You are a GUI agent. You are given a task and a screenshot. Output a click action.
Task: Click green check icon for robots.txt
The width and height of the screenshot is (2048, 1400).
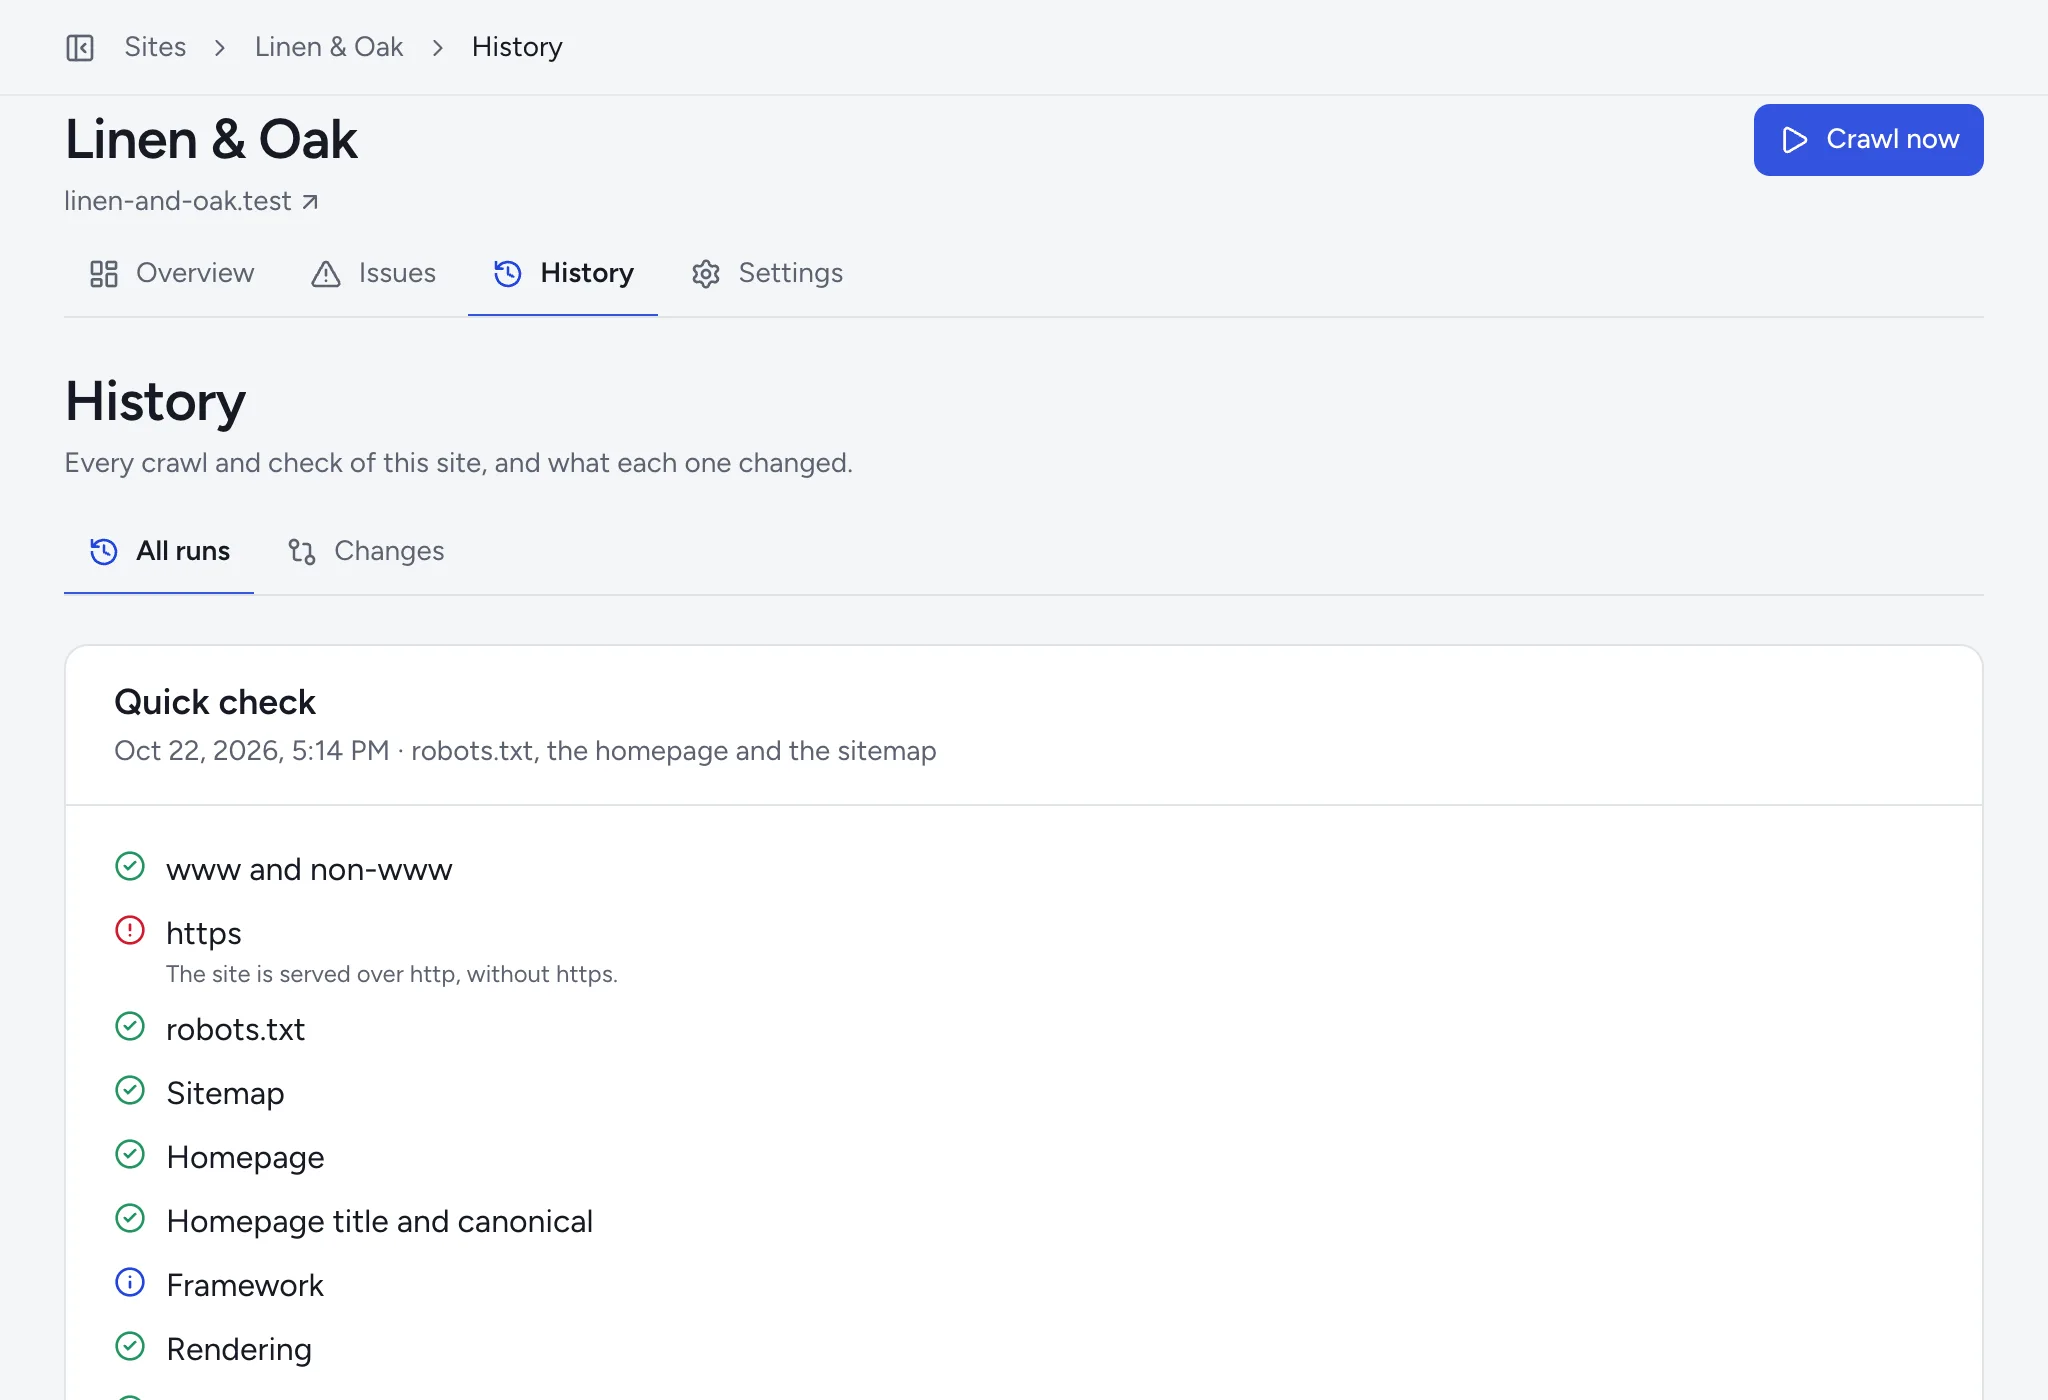[130, 1026]
